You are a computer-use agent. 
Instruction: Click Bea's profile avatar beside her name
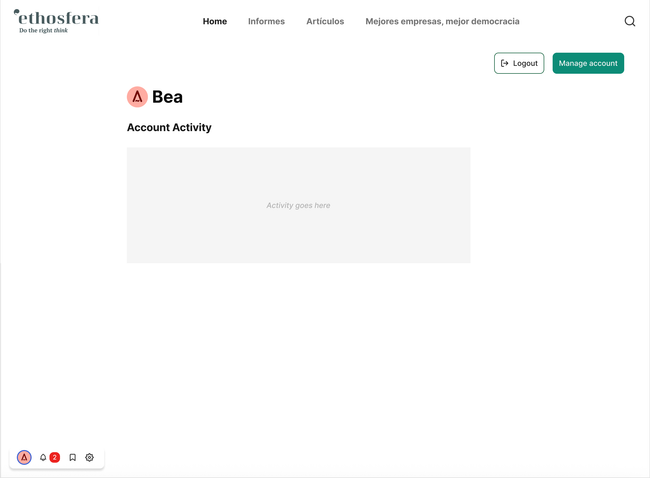[x=137, y=97]
